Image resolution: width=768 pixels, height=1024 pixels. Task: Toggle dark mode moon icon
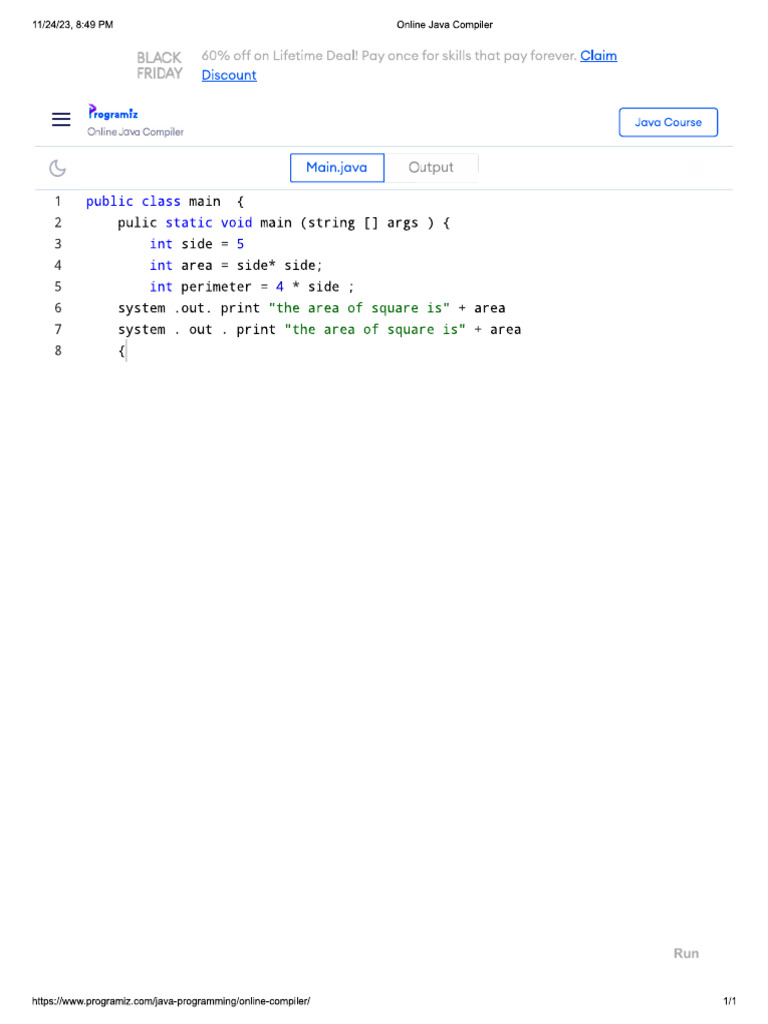(x=57, y=168)
